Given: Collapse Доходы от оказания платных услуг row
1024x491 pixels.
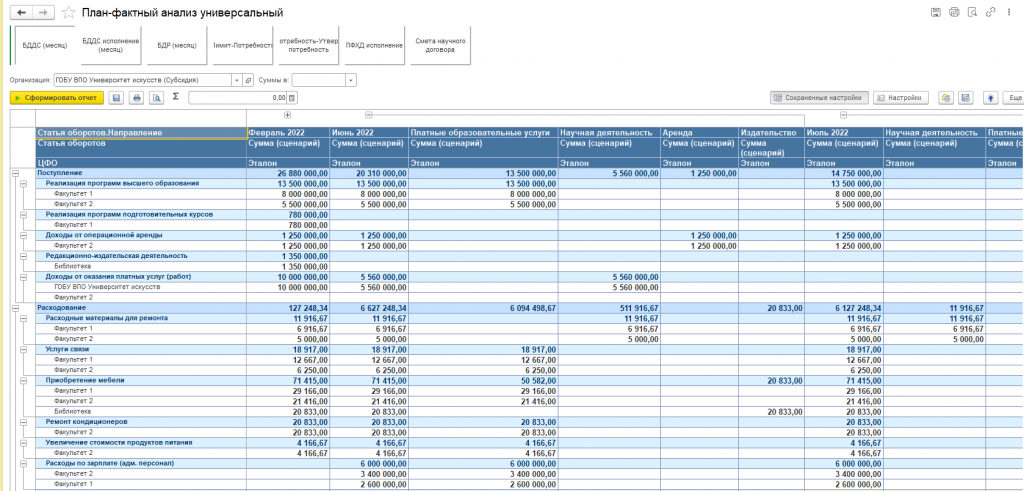Looking at the screenshot, I should (25, 277).
